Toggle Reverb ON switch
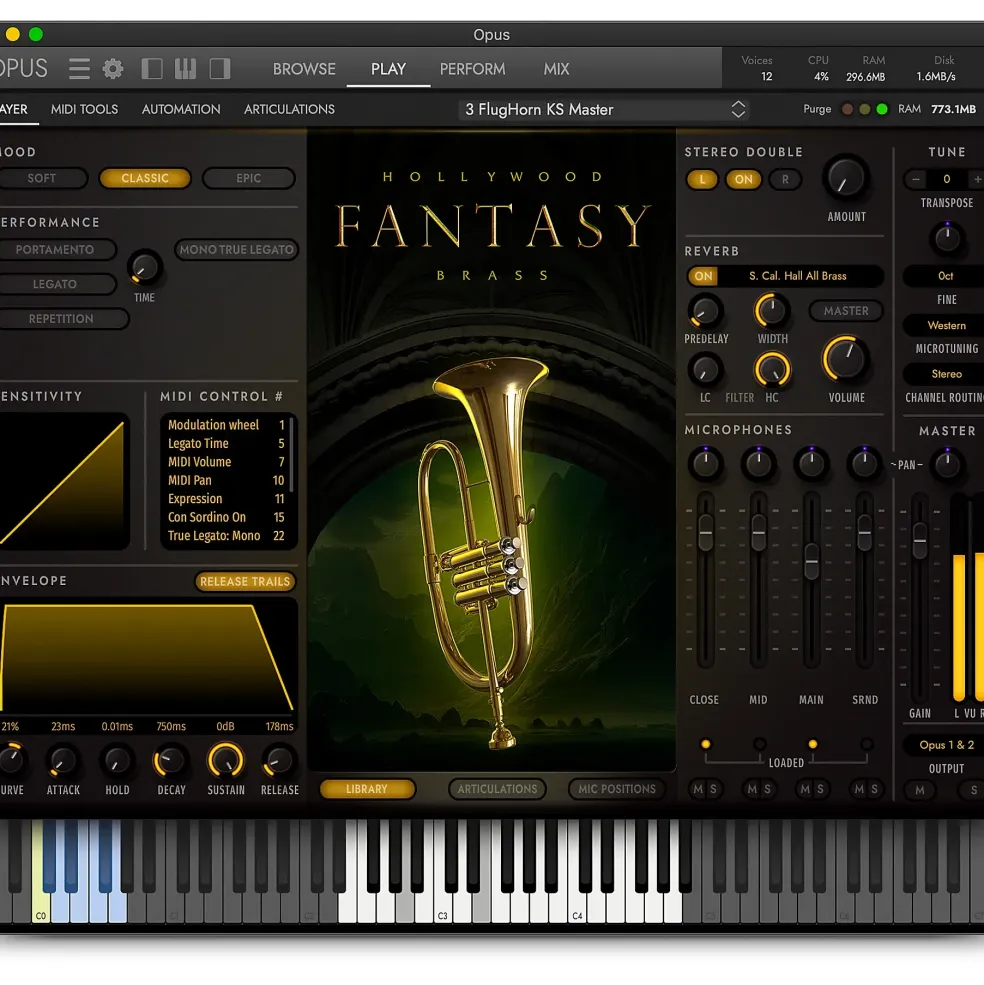The image size is (984, 985). [x=703, y=276]
